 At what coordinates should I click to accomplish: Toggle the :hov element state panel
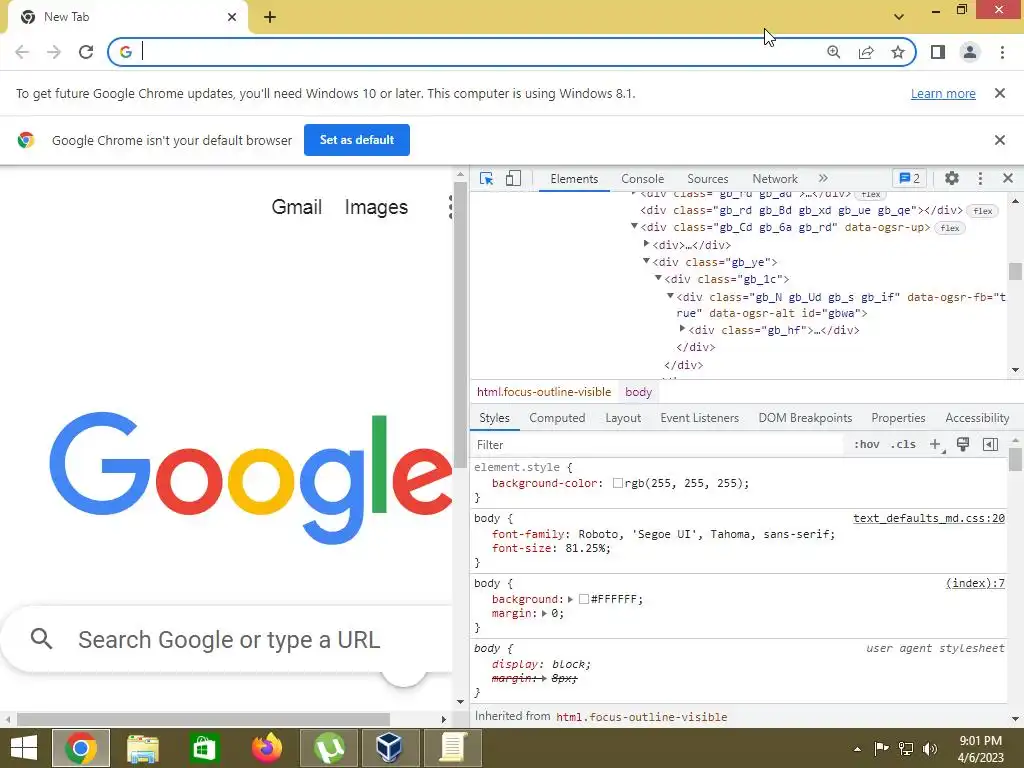(867, 445)
